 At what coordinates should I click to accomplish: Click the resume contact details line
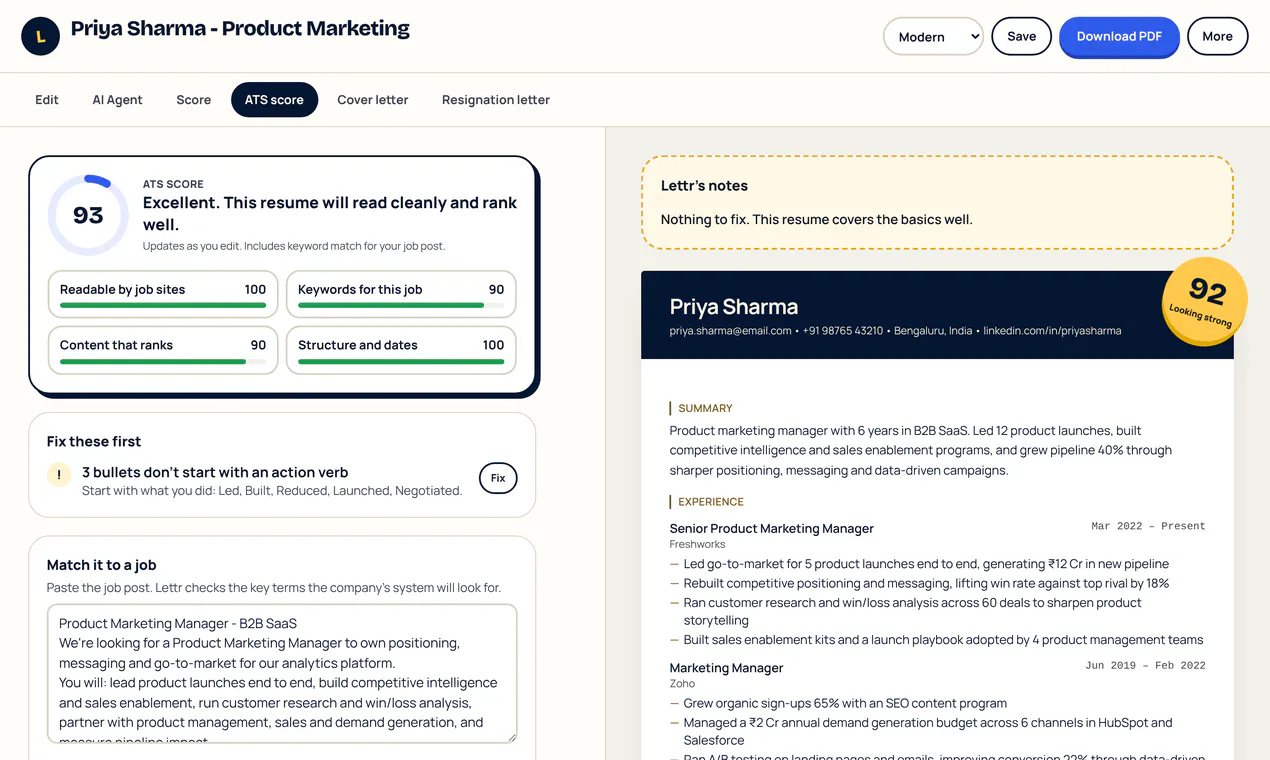(895, 331)
